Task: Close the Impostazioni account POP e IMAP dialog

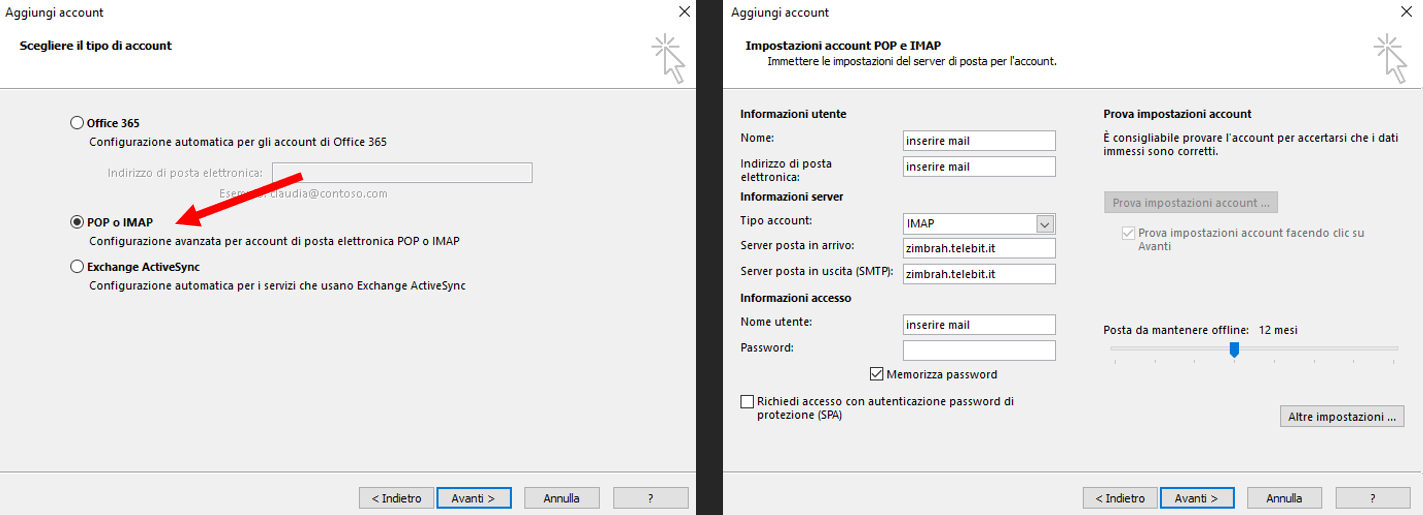Action: (1406, 12)
